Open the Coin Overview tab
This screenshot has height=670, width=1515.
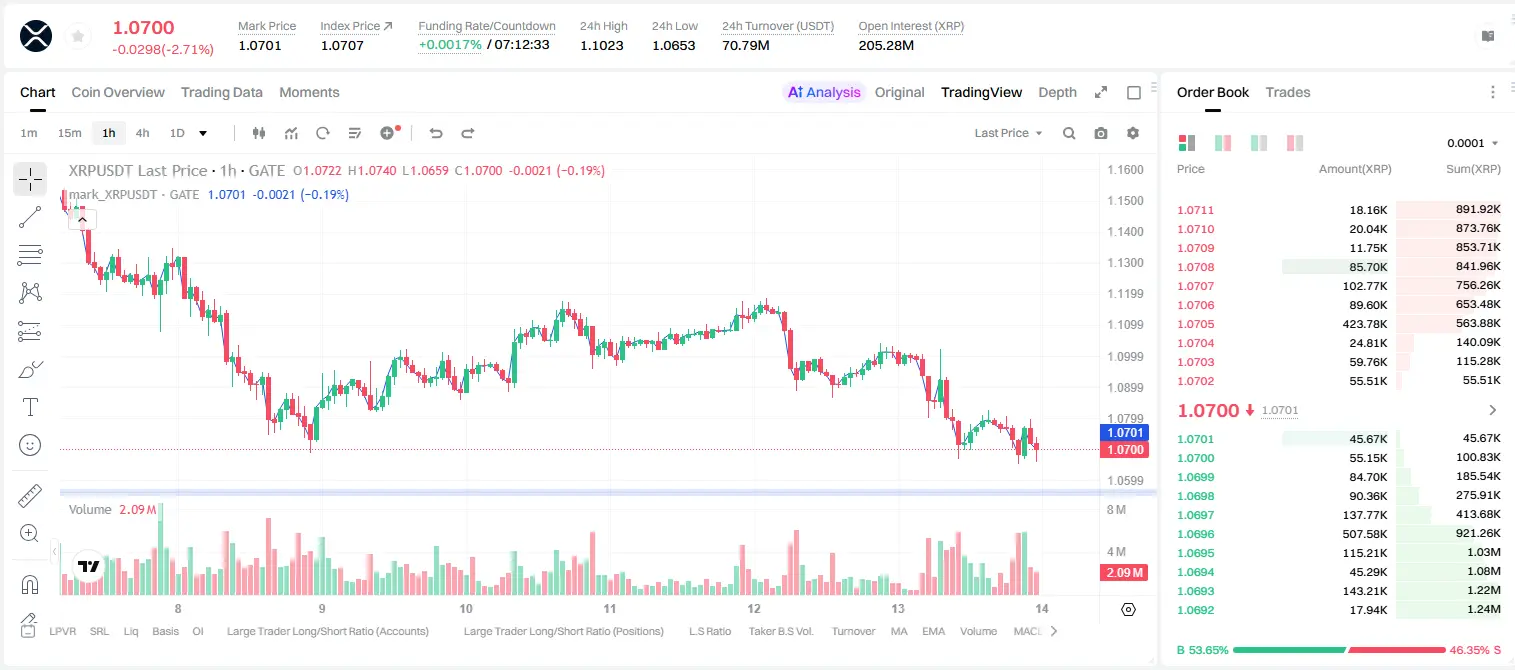point(118,92)
